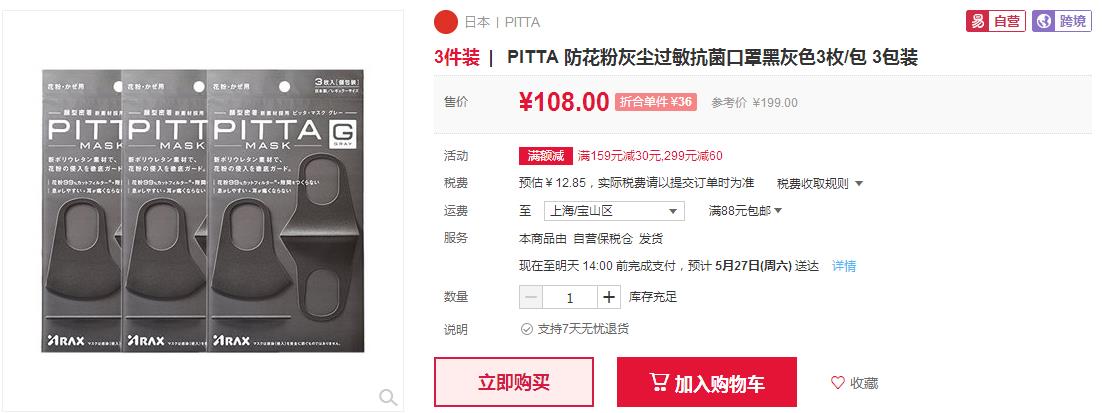Click the heart icon to favorite item
This screenshot has width=1102, height=413.
pos(837,383)
